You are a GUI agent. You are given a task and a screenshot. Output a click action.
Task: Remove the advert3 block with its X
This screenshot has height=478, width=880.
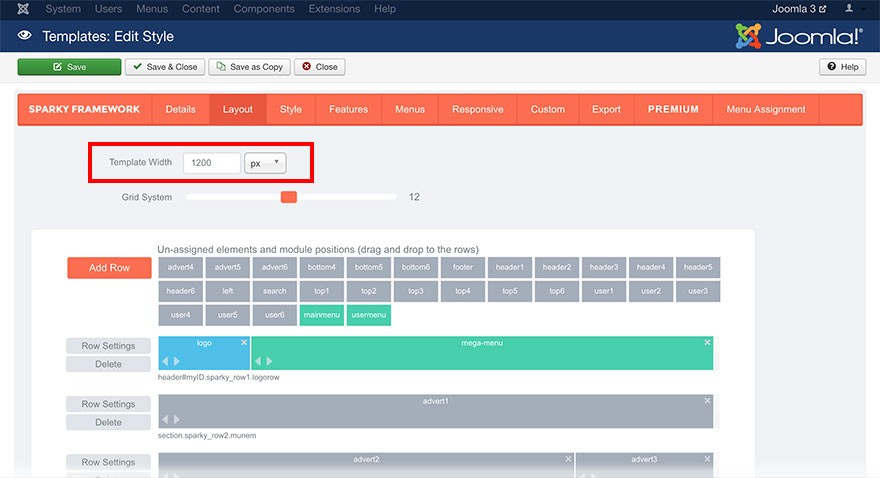pos(707,459)
